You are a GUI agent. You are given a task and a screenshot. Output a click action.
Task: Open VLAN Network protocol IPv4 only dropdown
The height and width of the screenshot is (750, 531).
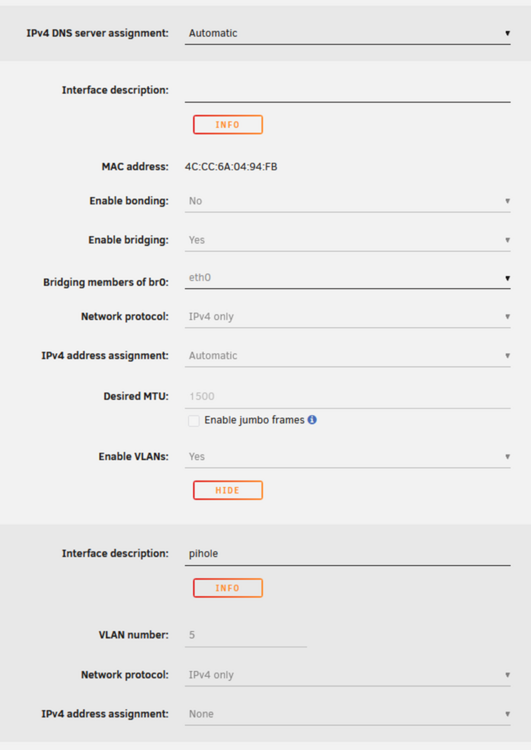tap(347, 675)
